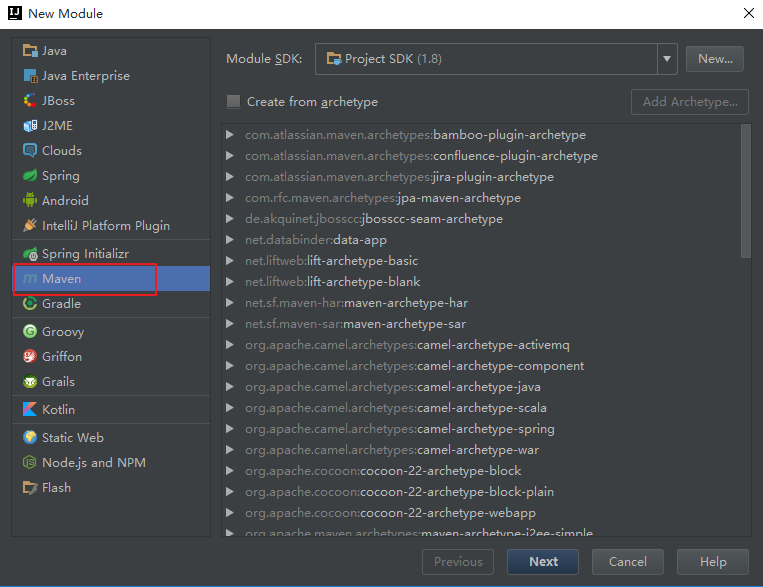
Task: Select the Griffon icon
Action: (30, 356)
